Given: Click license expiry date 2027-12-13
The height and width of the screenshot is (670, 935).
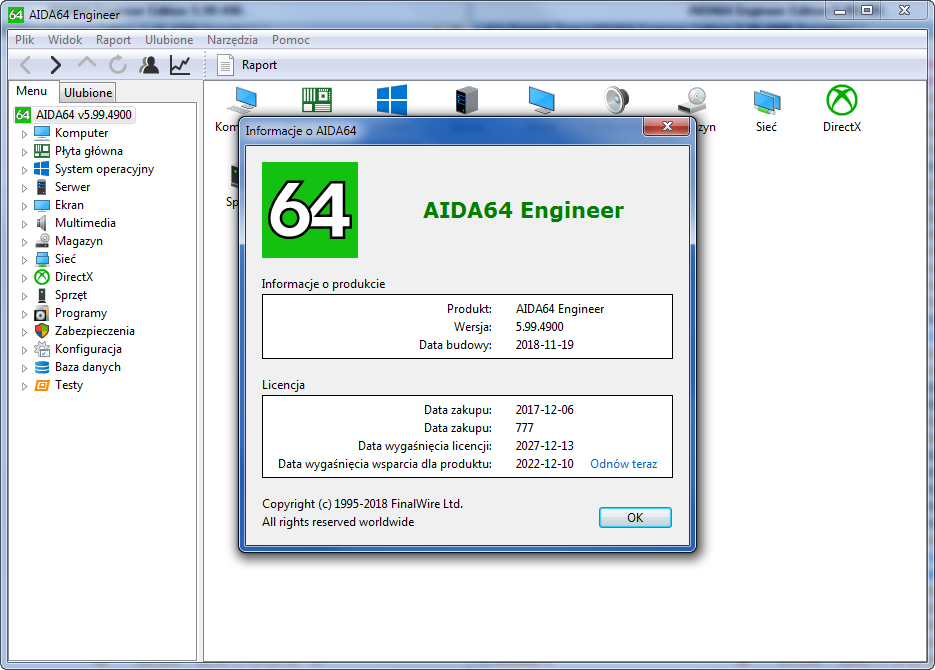Looking at the screenshot, I should tap(544, 446).
